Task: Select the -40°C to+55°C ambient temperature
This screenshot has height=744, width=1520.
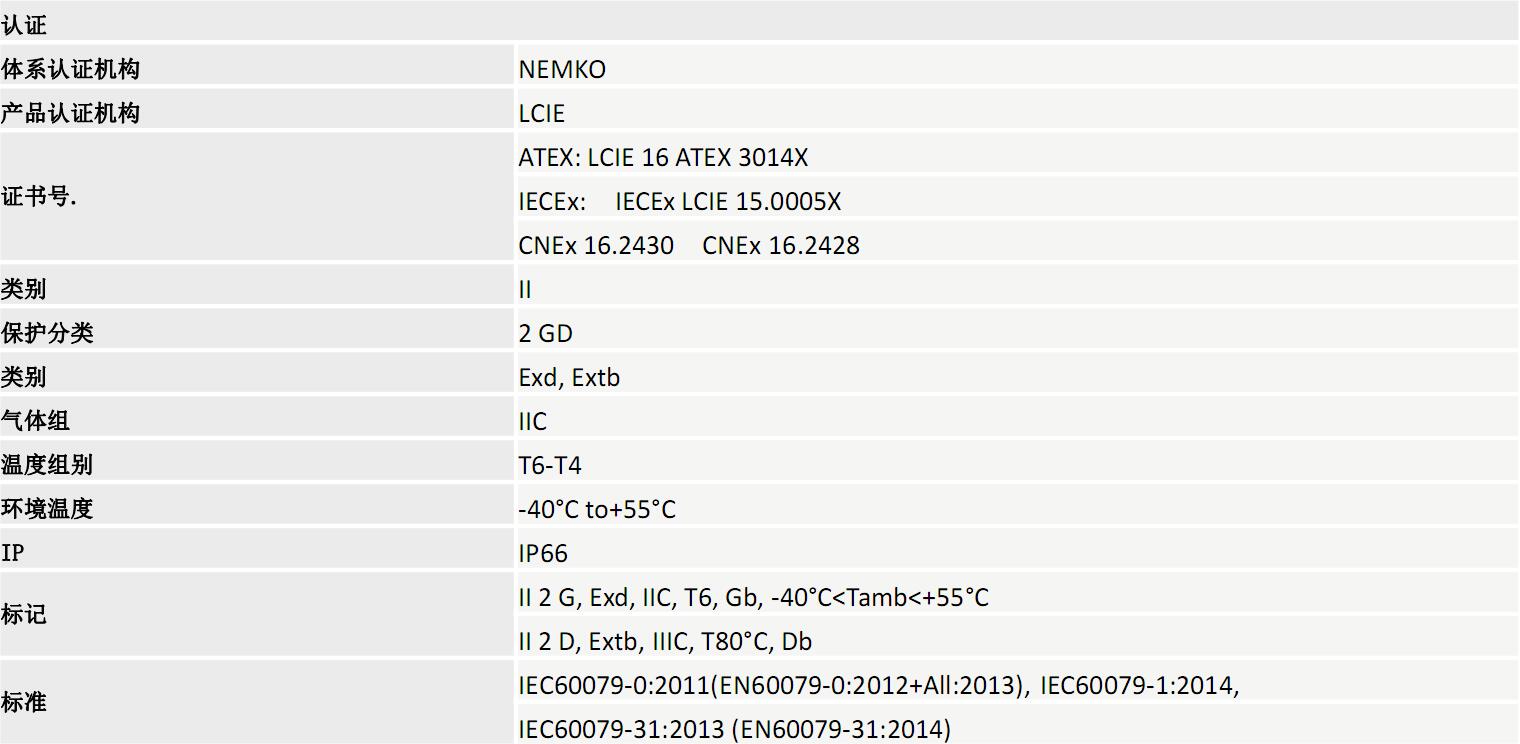Action: [x=597, y=509]
